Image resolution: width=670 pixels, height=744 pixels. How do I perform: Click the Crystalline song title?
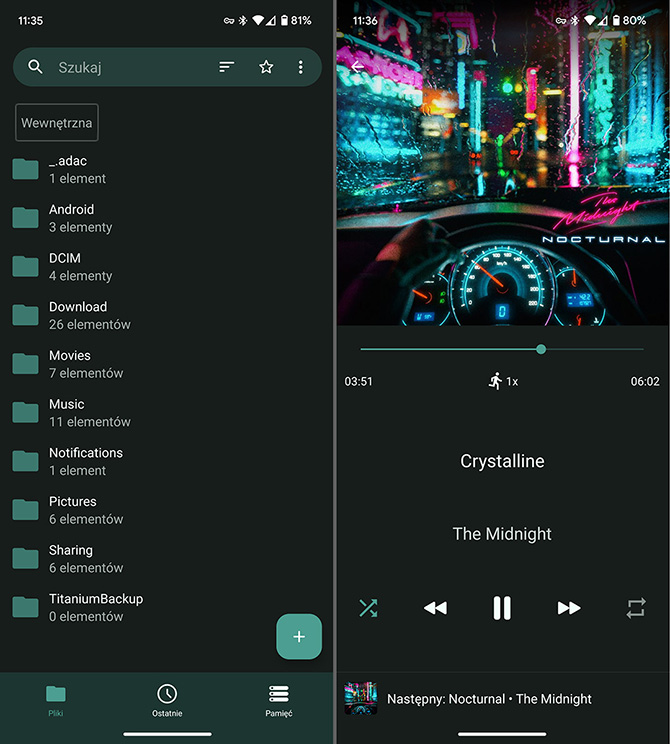[502, 461]
